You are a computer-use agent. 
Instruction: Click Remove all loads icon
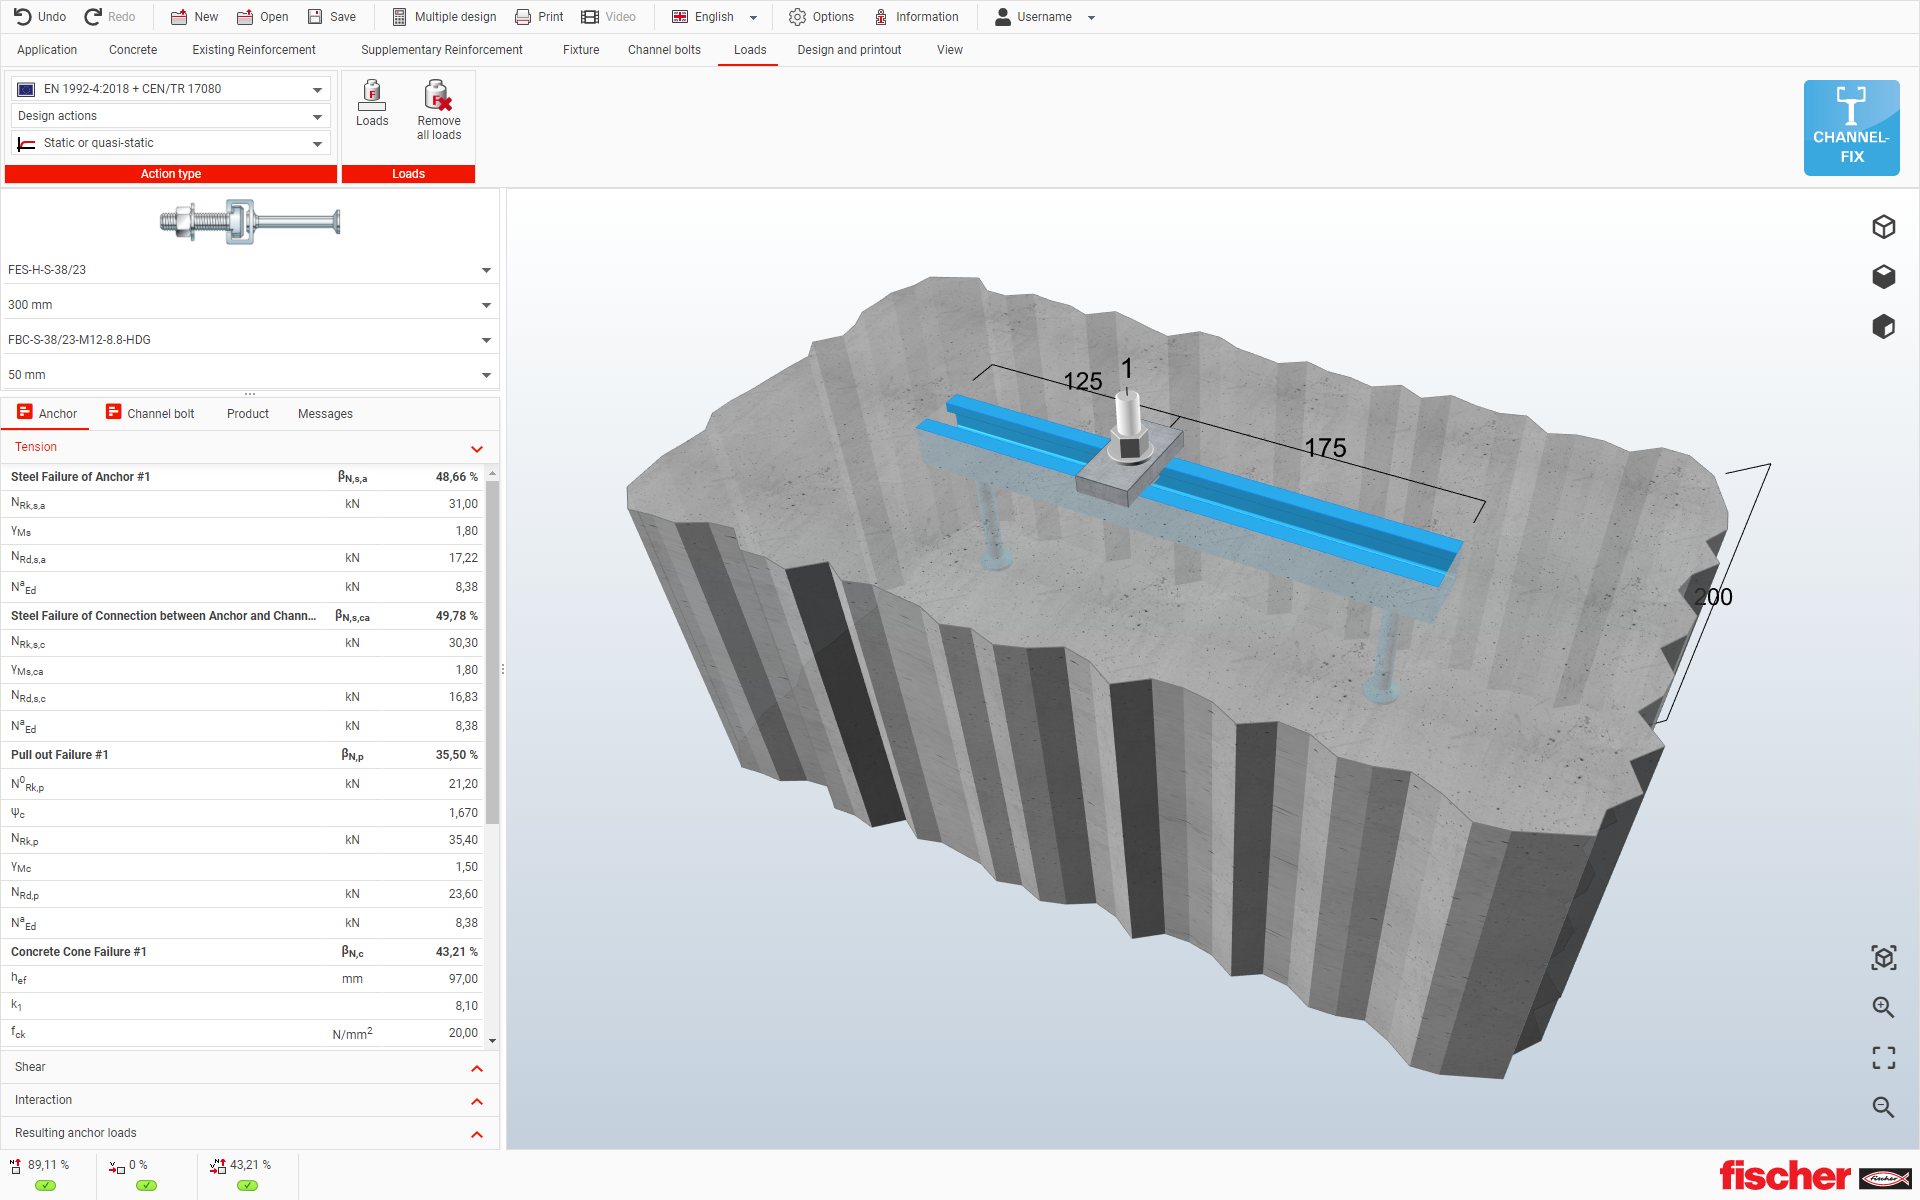(x=438, y=97)
